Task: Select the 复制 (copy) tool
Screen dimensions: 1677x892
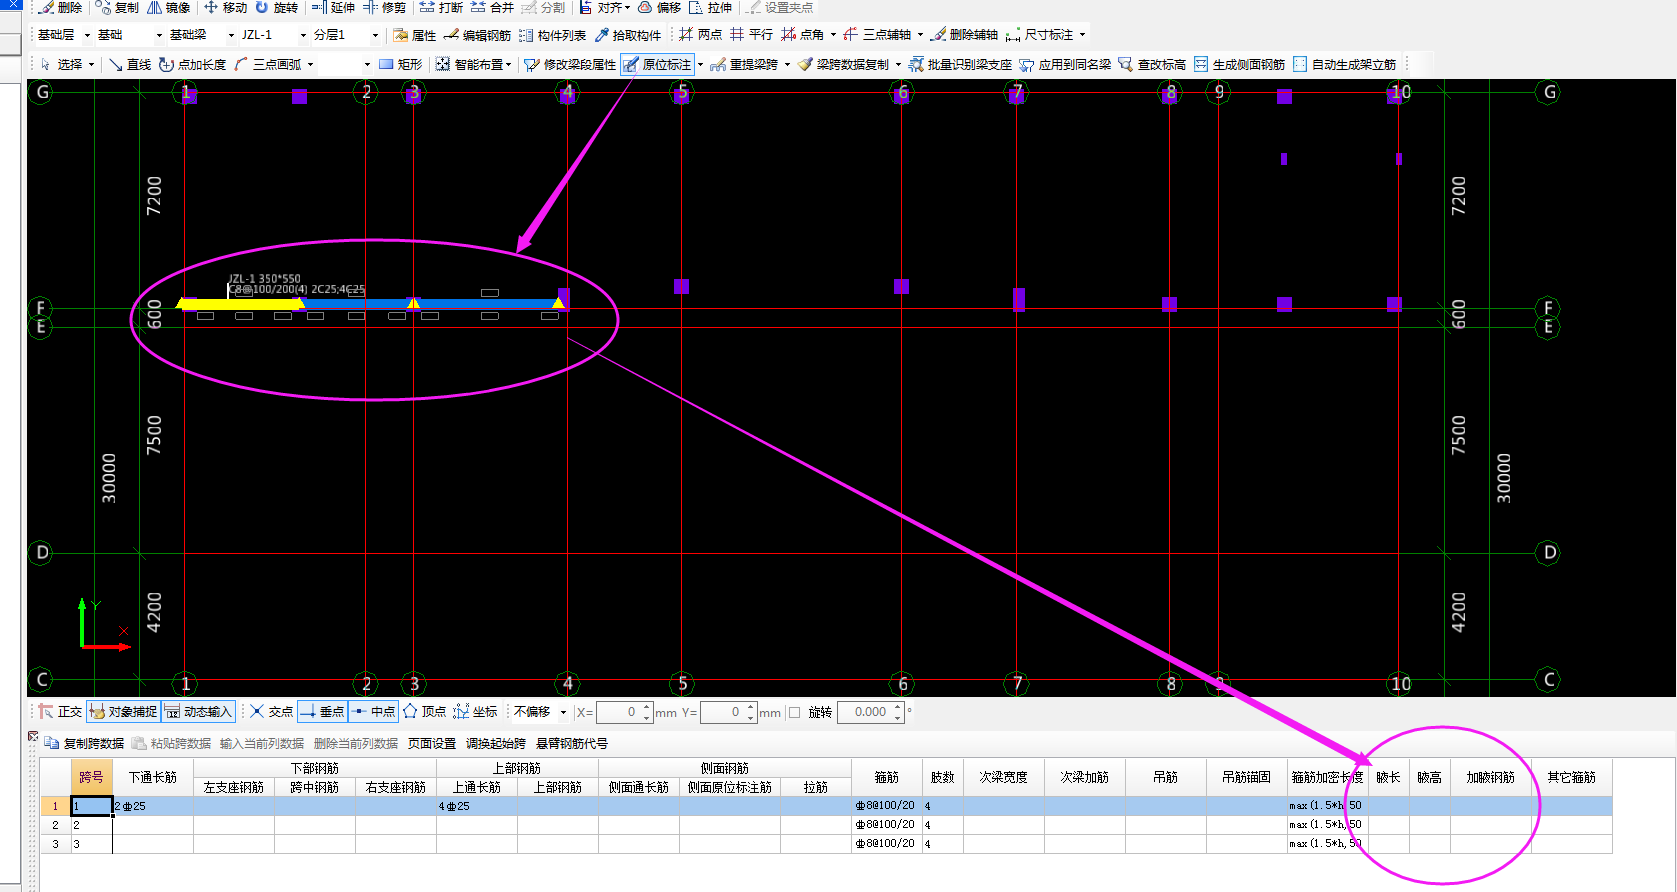Action: tap(118, 7)
